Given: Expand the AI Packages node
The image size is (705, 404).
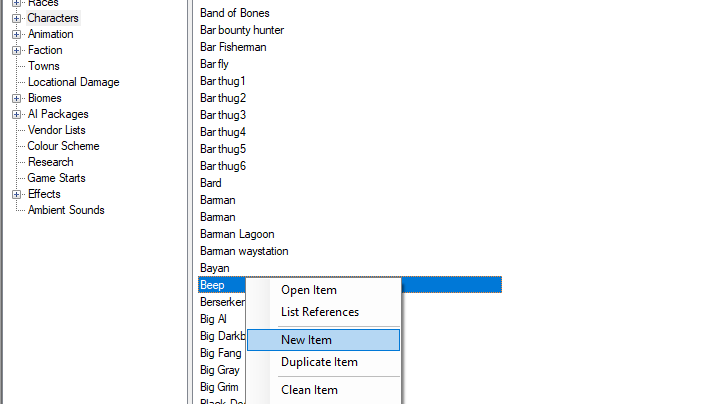Looking at the screenshot, I should coord(16,114).
